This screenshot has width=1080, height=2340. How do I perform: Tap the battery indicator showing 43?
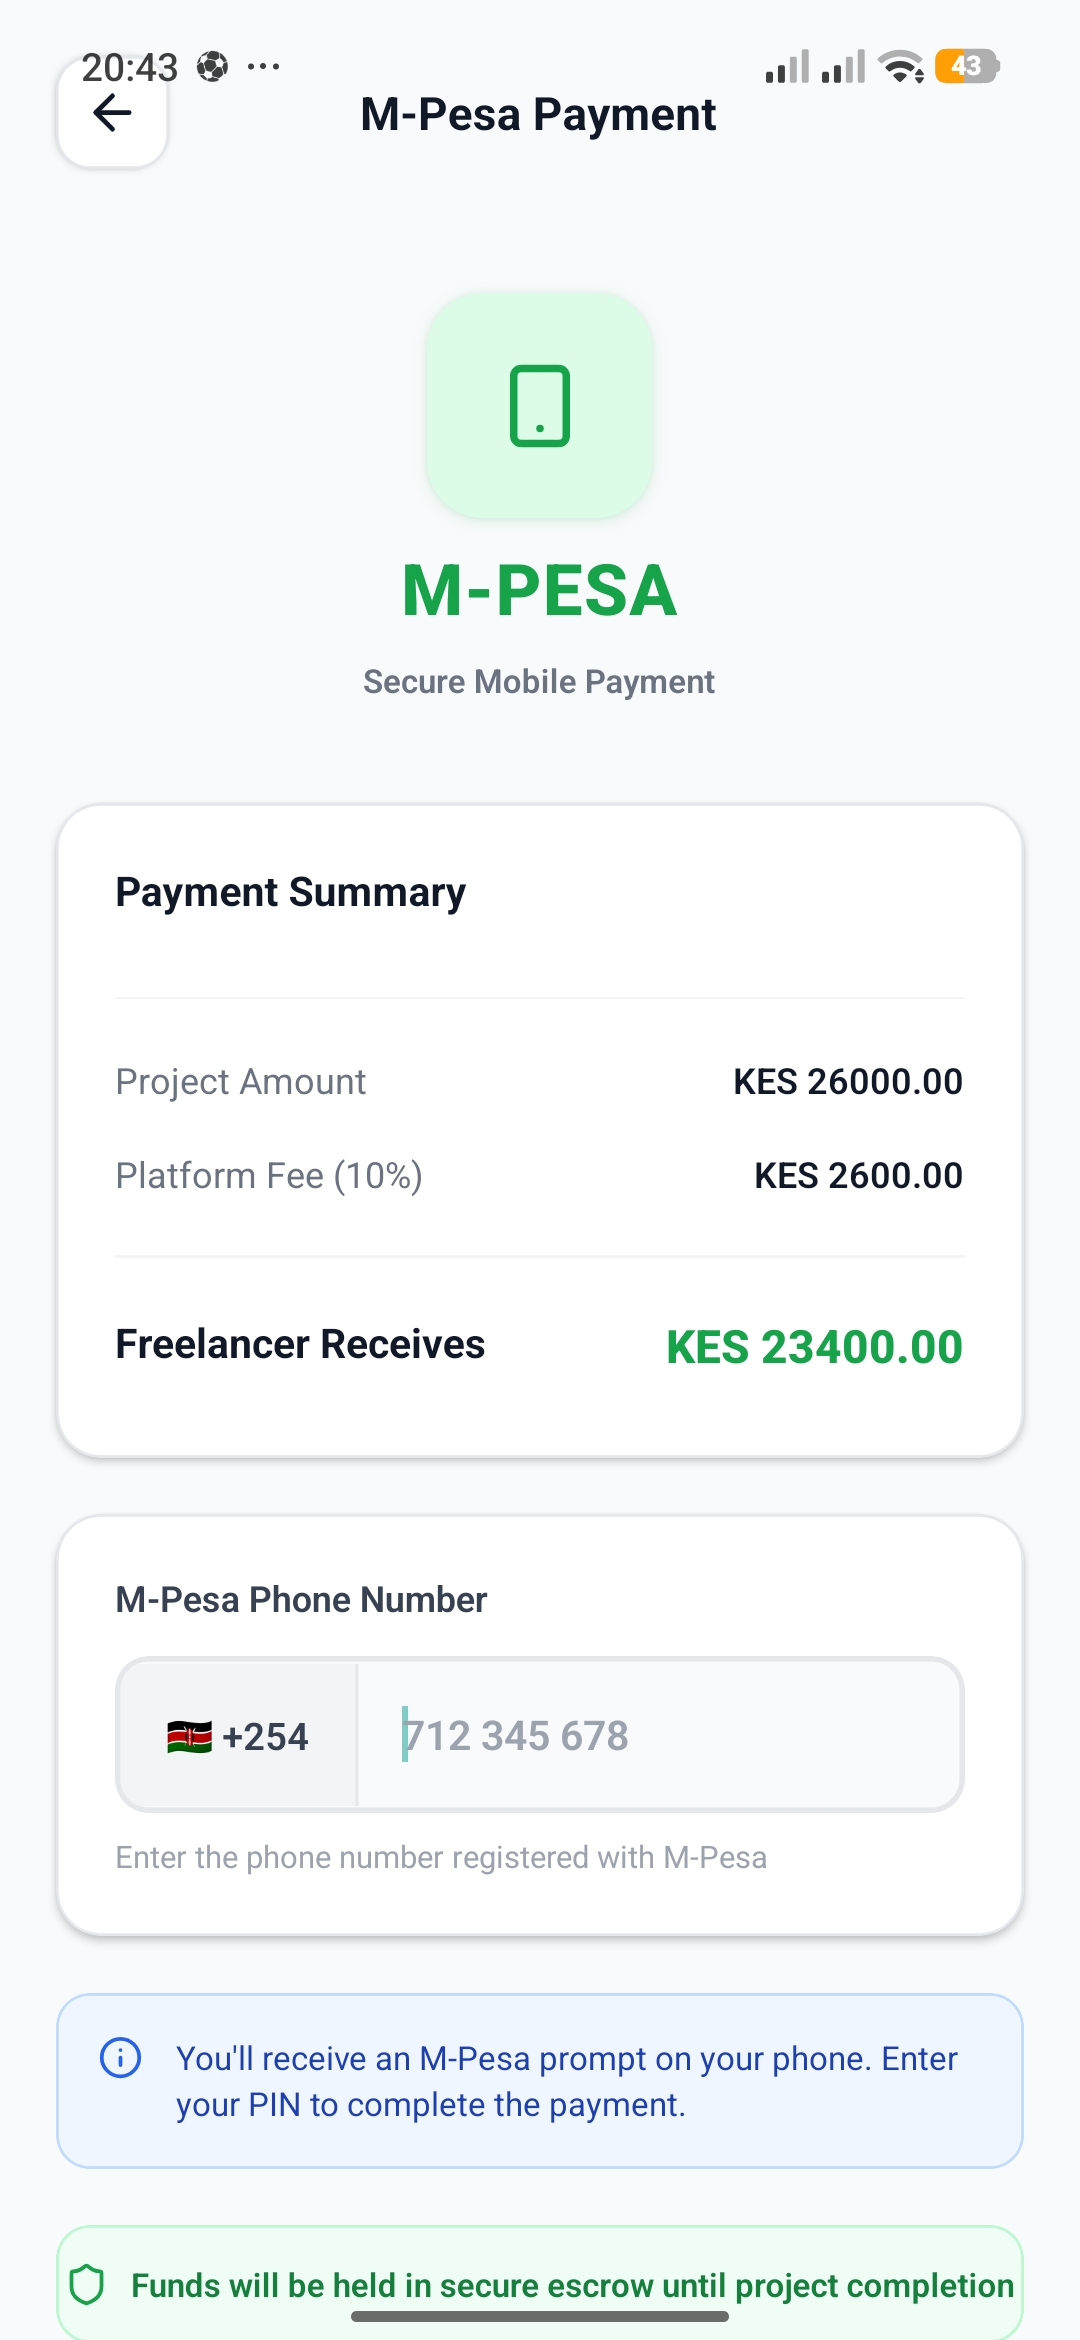pyautogui.click(x=963, y=66)
